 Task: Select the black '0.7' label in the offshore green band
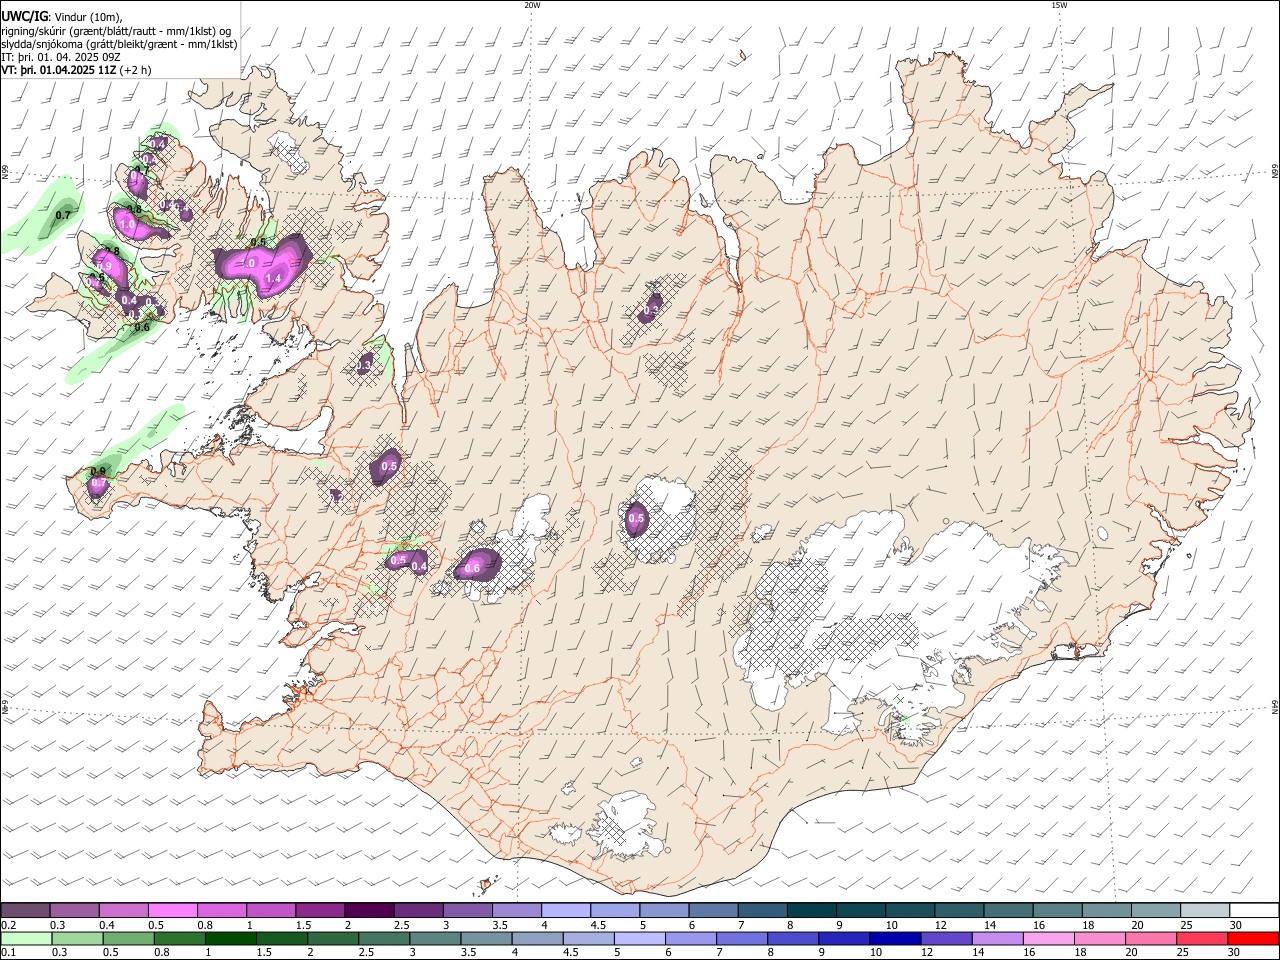point(63,215)
